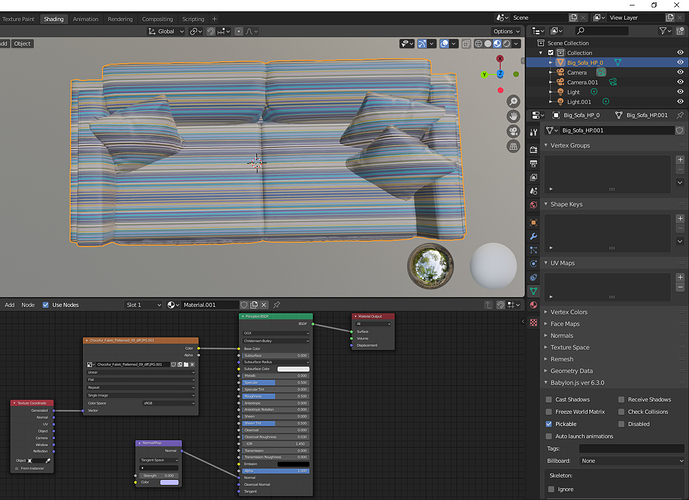Open the Modifiers wrench properties tab

pos(533,236)
